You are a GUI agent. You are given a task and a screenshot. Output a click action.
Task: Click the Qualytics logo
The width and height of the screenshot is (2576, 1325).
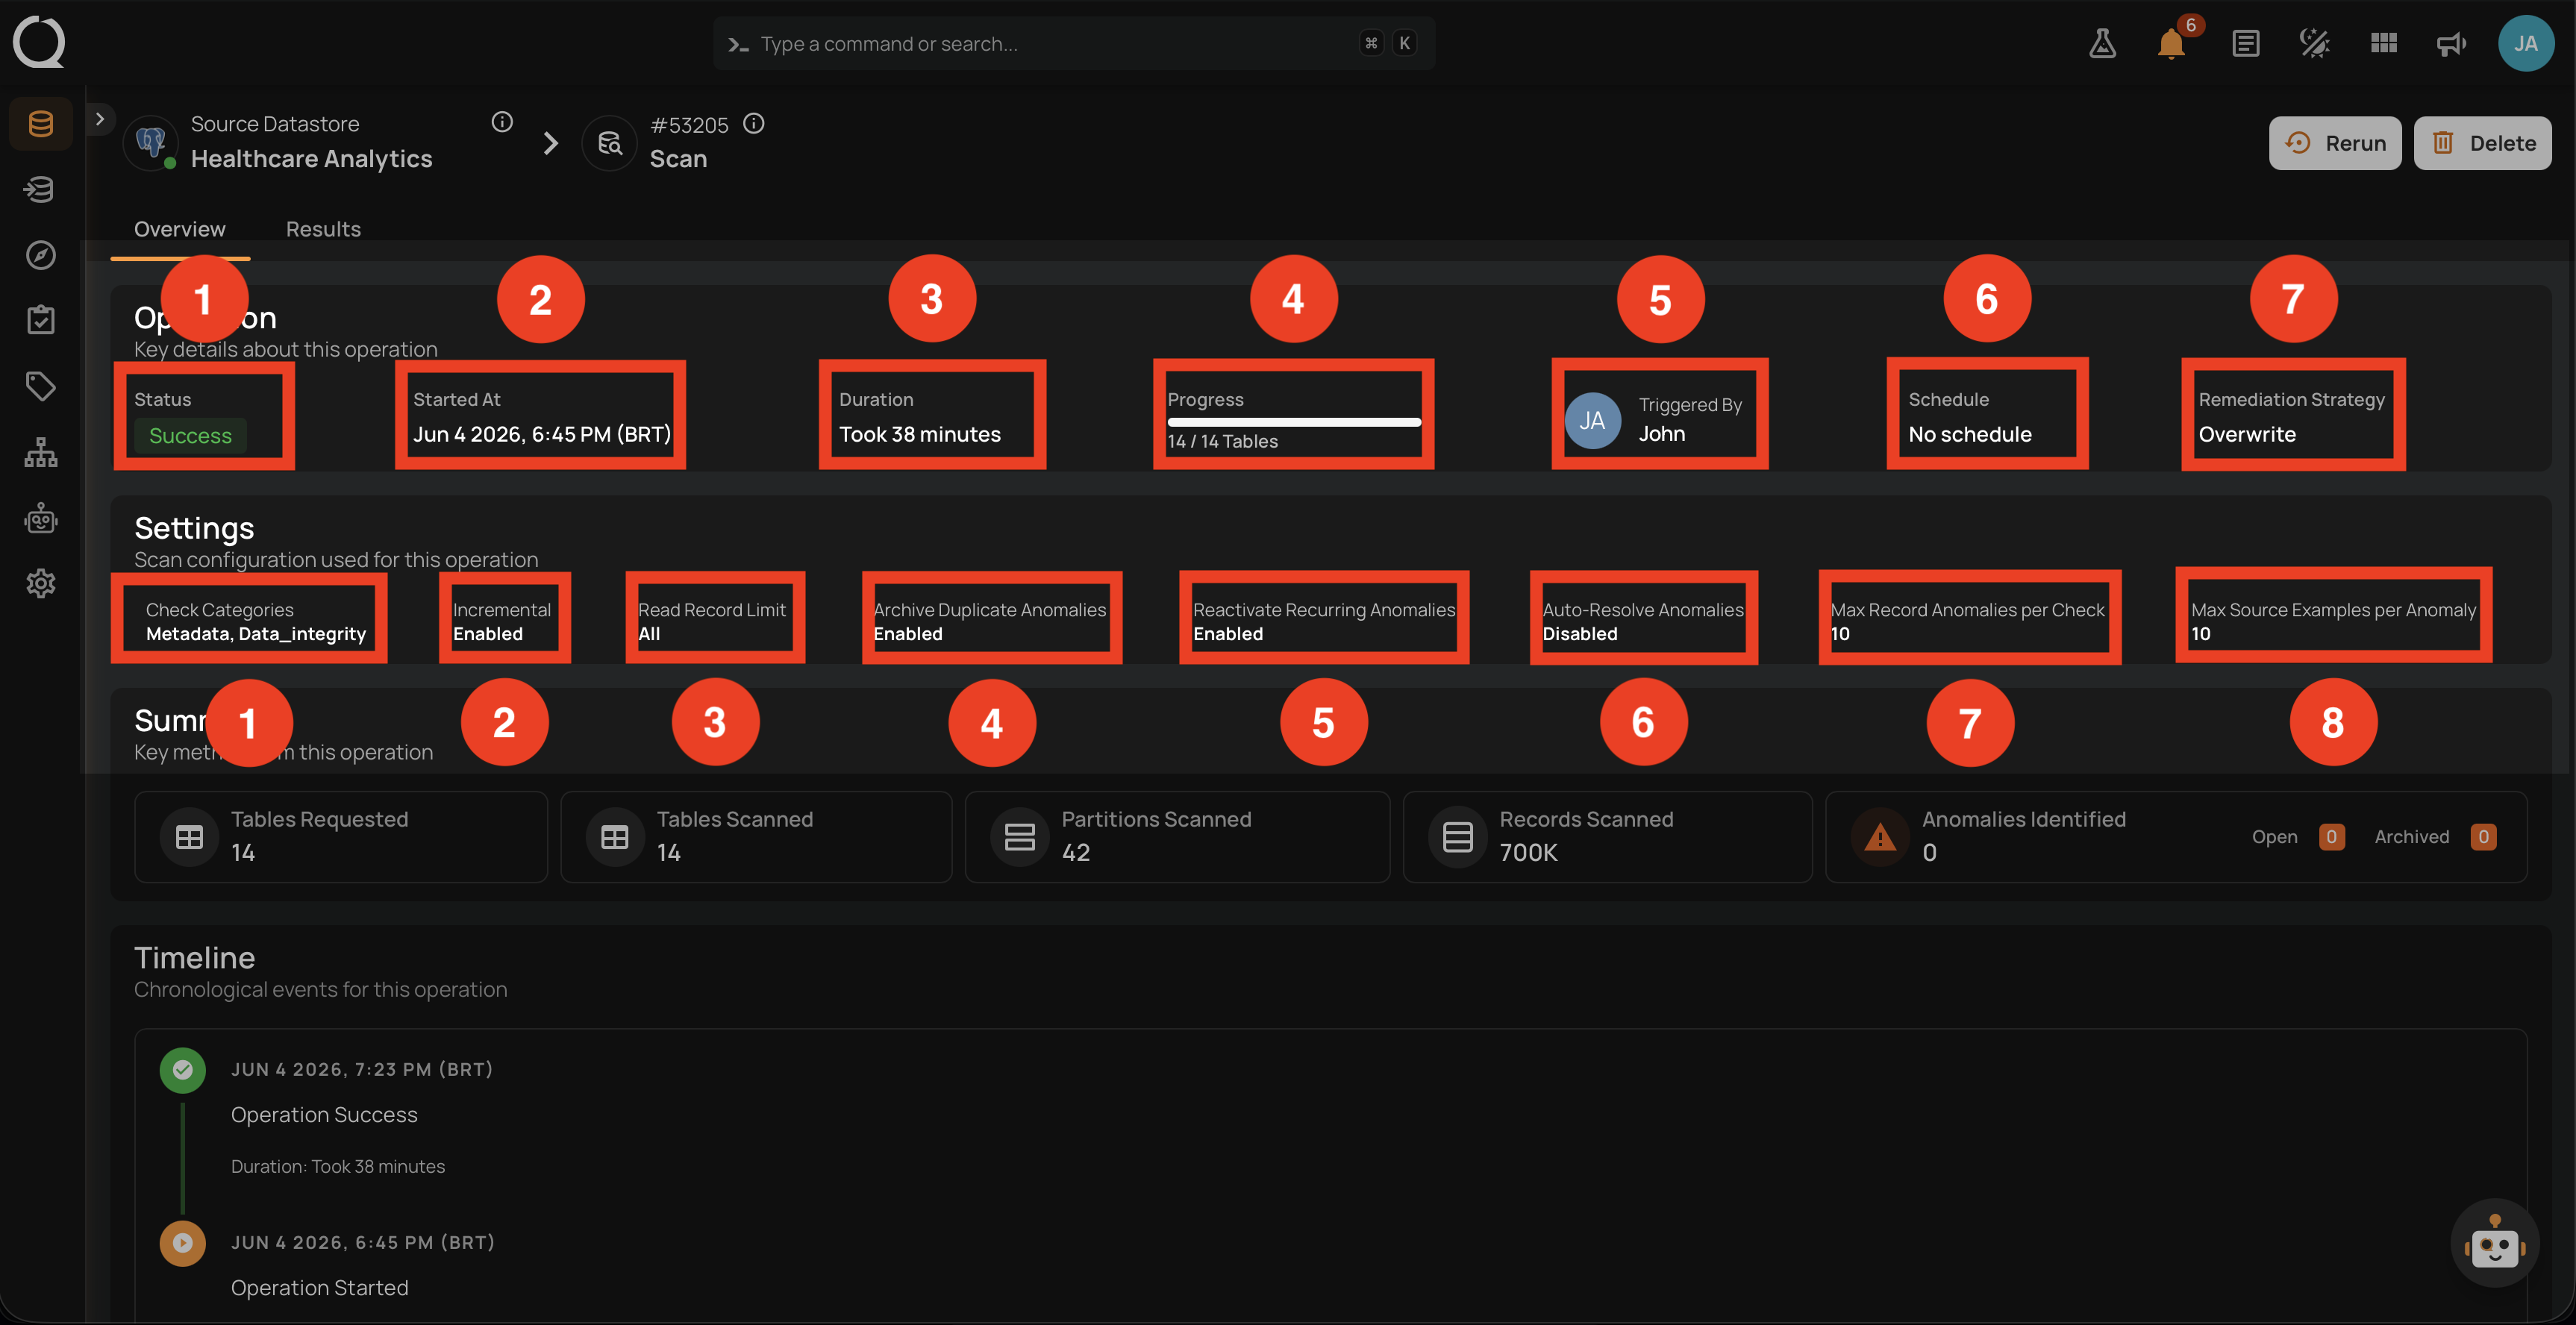[x=39, y=42]
